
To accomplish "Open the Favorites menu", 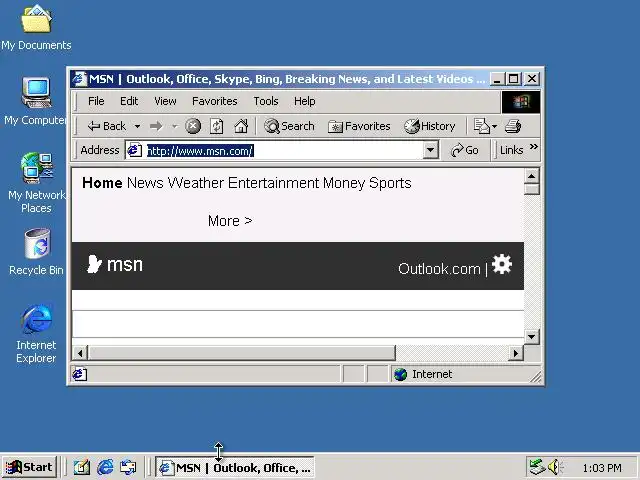I will [215, 101].
